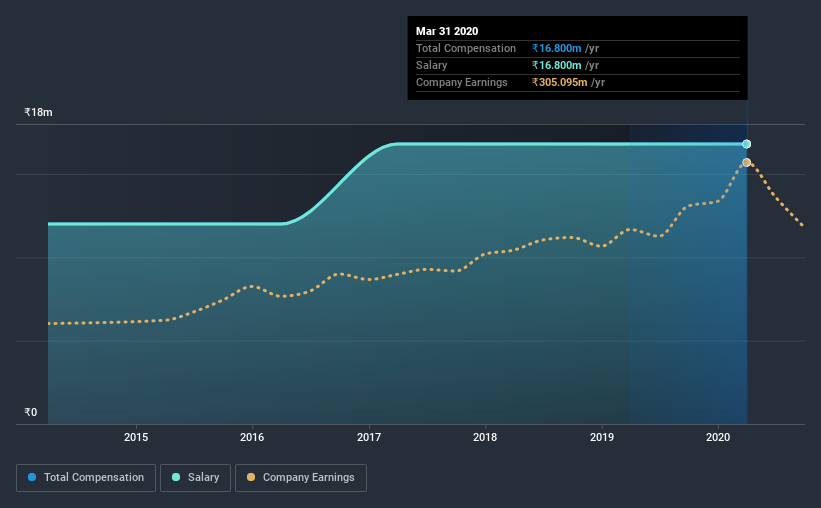This screenshot has height=508, width=821.
Task: Click the ₹305.095m company earnings value
Action: [x=560, y=82]
